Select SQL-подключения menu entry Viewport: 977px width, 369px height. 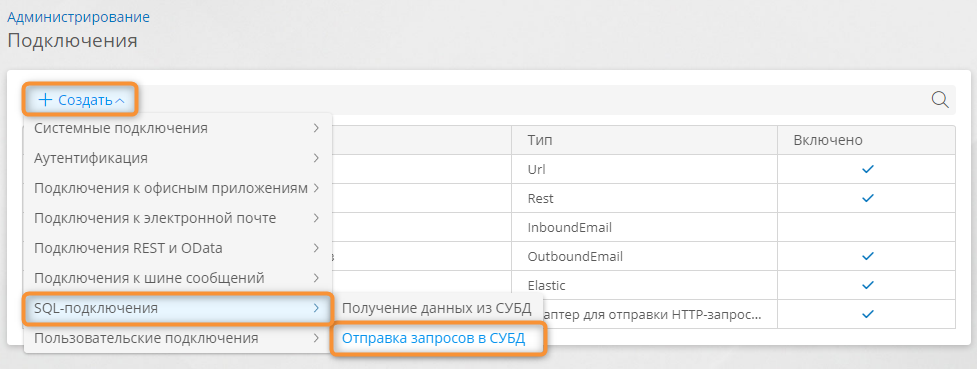coord(178,308)
